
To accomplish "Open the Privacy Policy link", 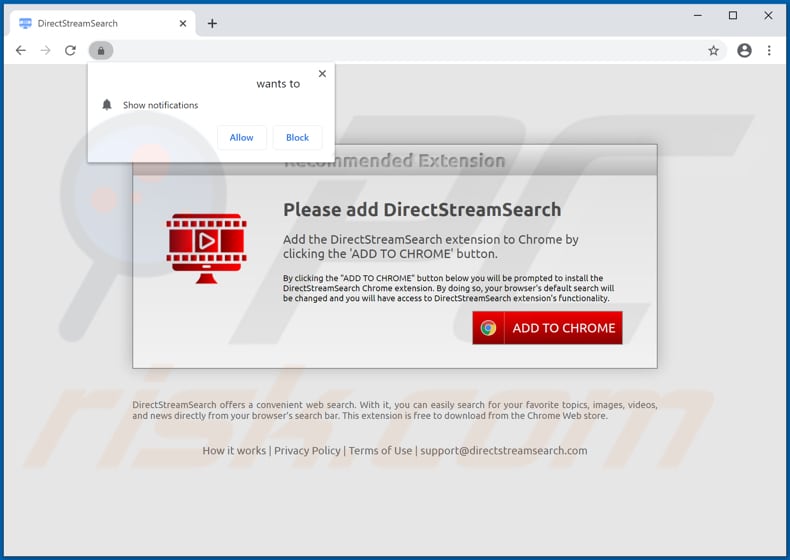I will (x=307, y=451).
